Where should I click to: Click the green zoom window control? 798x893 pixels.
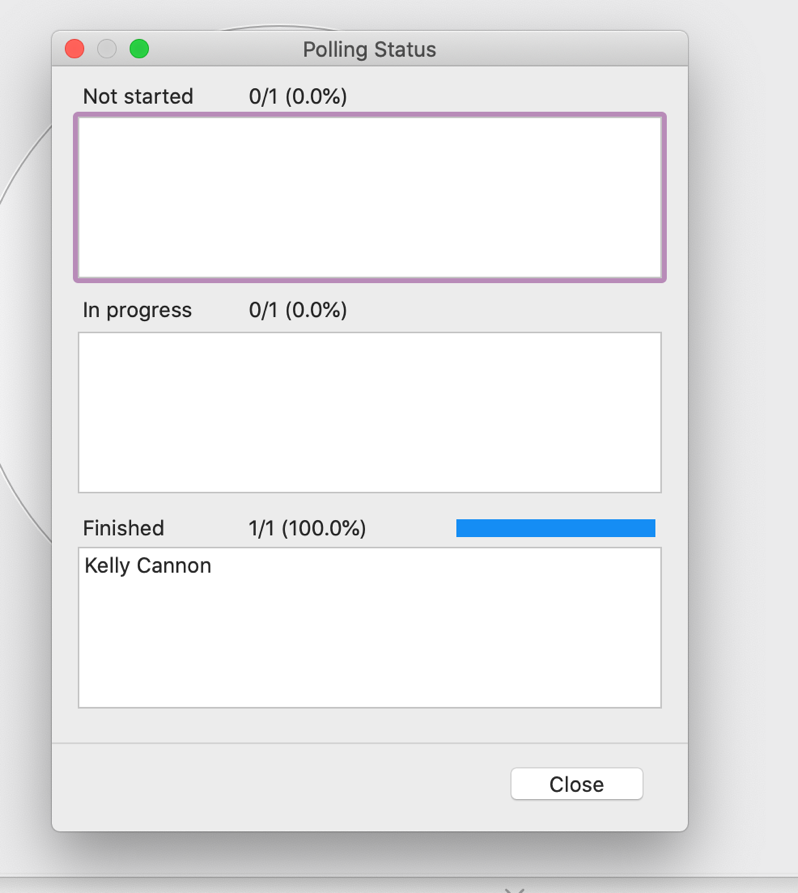[139, 47]
